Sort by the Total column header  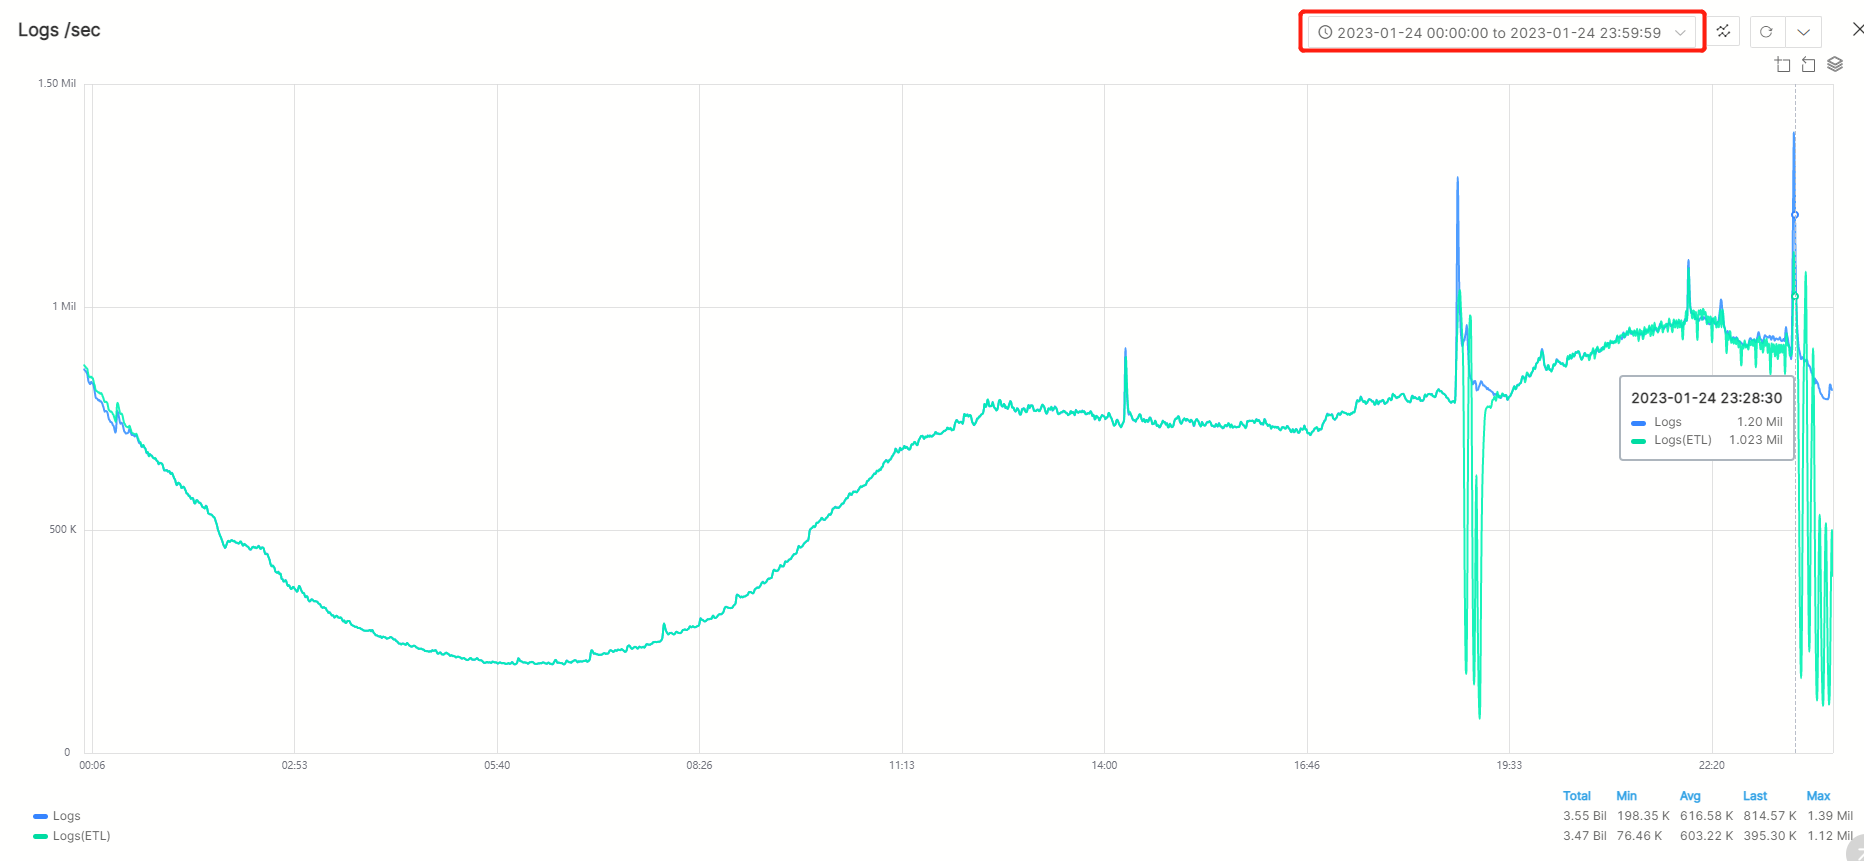pos(1576,796)
